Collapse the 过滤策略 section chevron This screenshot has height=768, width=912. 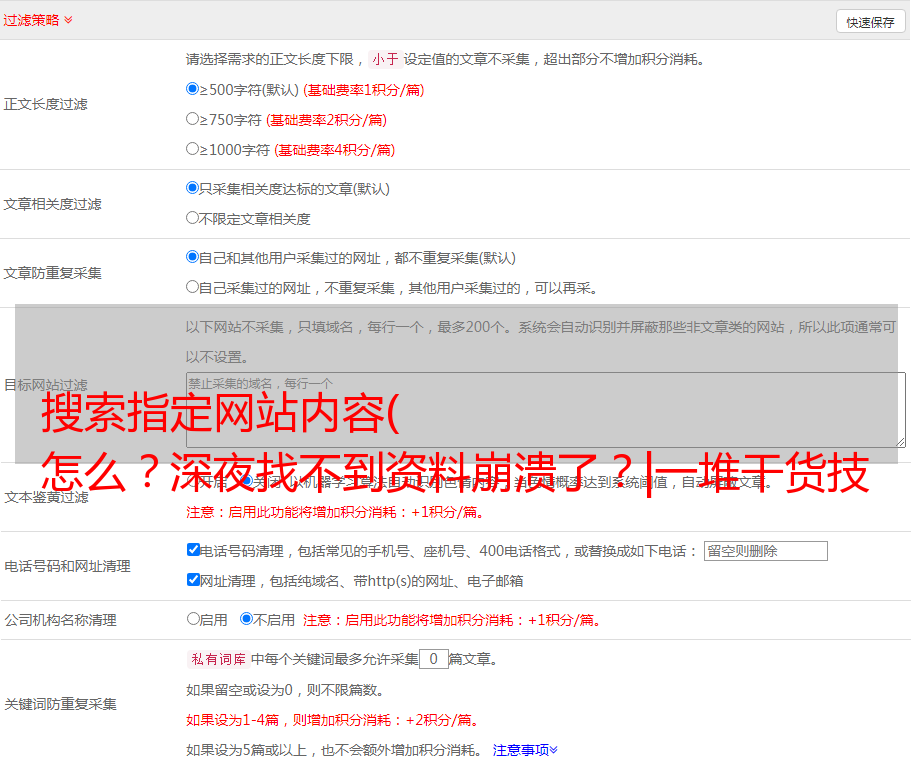[x=68, y=20]
